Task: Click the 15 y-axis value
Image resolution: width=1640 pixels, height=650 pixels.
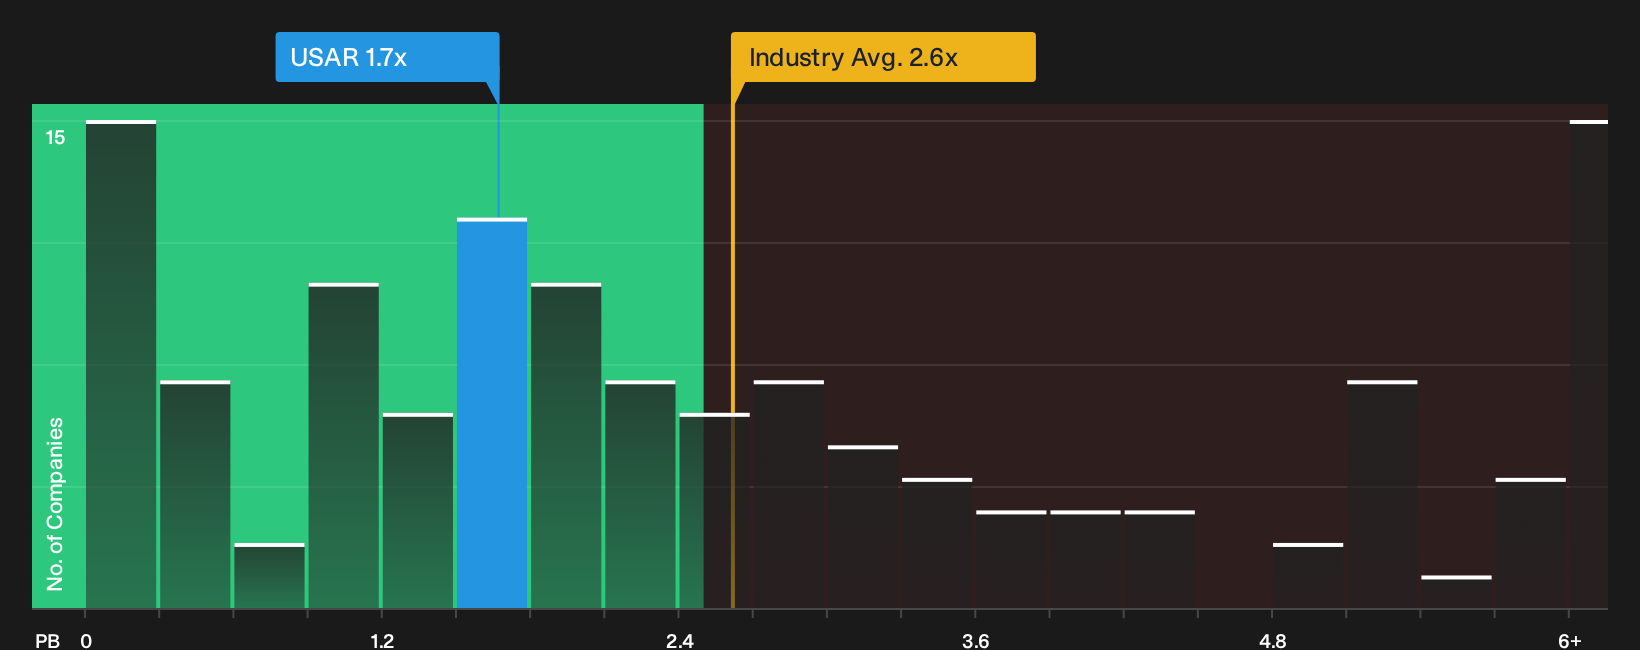Action: pos(55,137)
